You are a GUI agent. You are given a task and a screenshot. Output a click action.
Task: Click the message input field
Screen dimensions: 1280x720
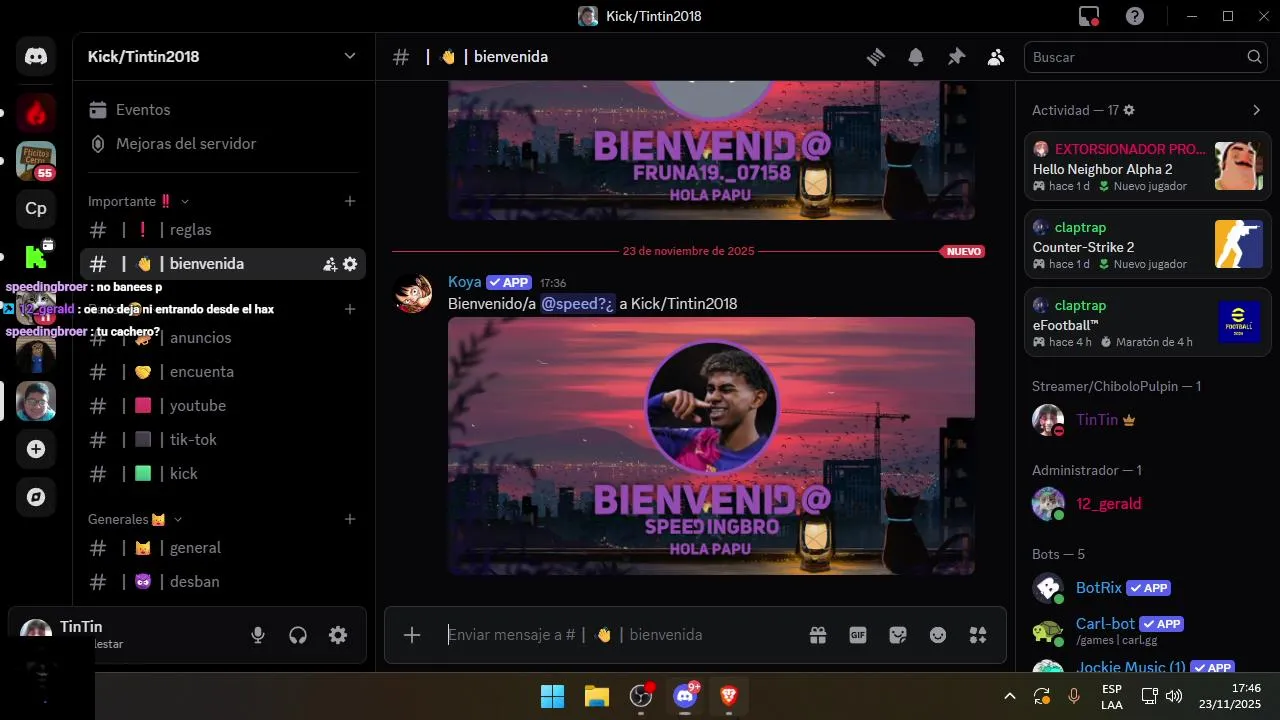coord(620,635)
